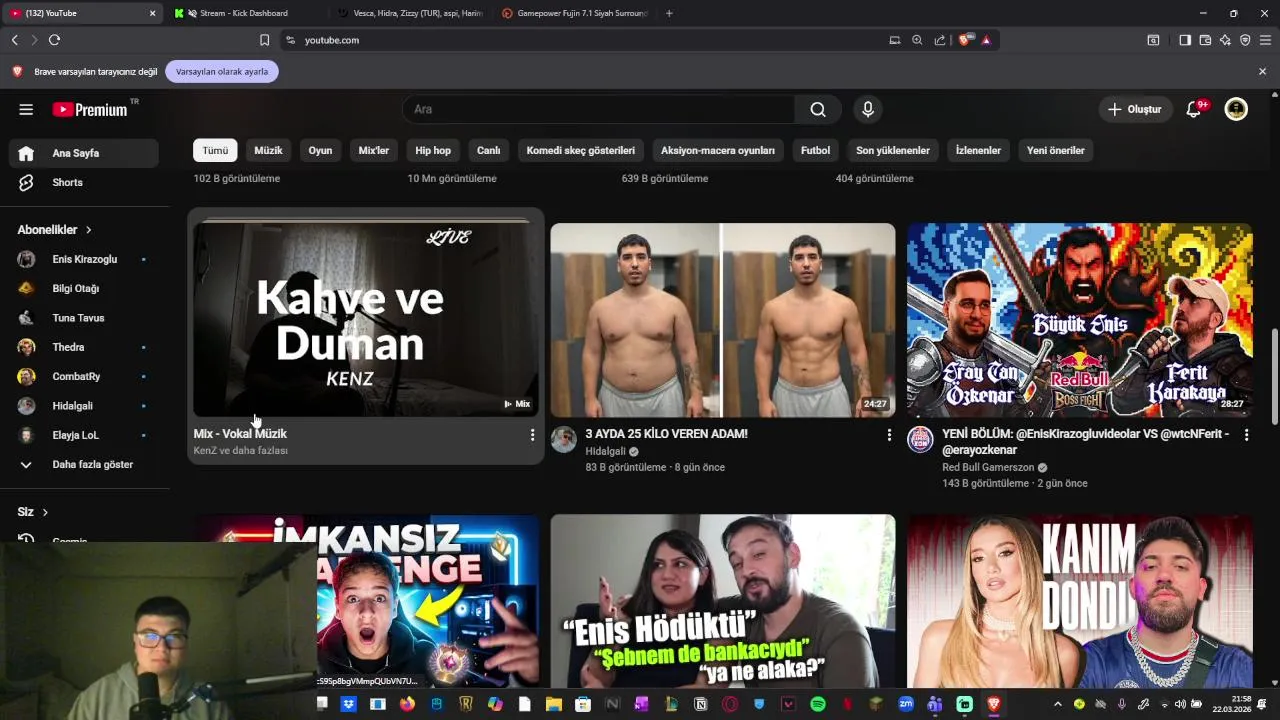Open Leo AI sparkle icon
The height and width of the screenshot is (720, 1280).
pyautogui.click(x=1225, y=40)
